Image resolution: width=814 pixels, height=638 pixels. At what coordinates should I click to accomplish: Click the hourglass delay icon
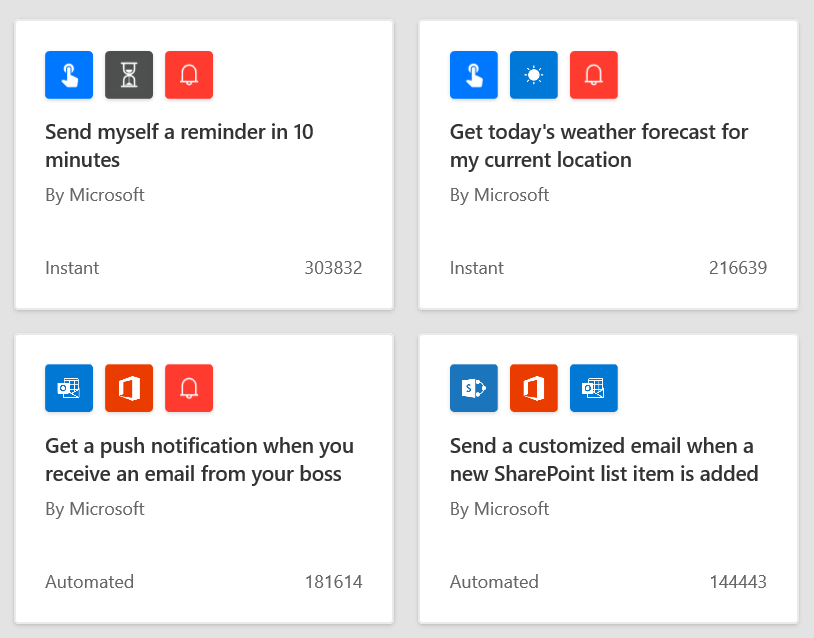[x=129, y=75]
